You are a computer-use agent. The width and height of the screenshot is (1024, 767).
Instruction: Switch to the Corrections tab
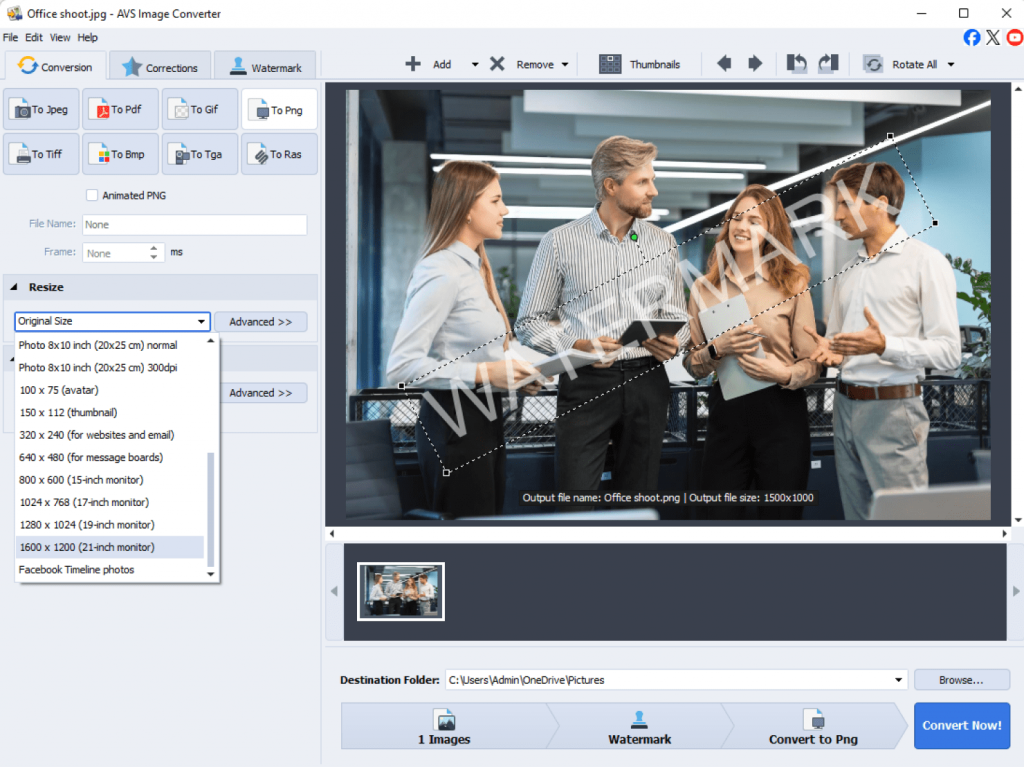[160, 67]
